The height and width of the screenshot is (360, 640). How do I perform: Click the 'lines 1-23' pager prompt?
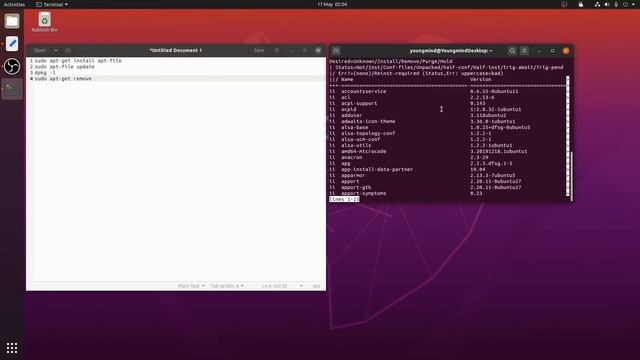pyautogui.click(x=344, y=199)
